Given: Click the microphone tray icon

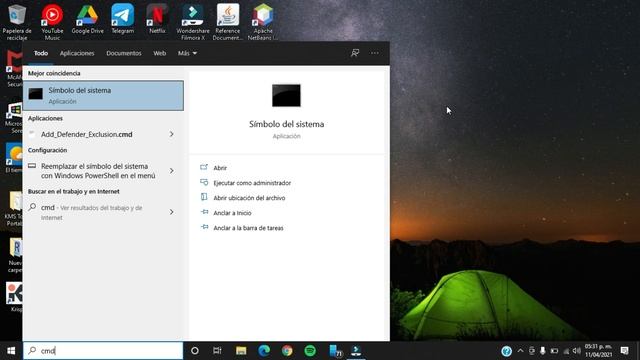Looking at the screenshot, I should (542, 351).
